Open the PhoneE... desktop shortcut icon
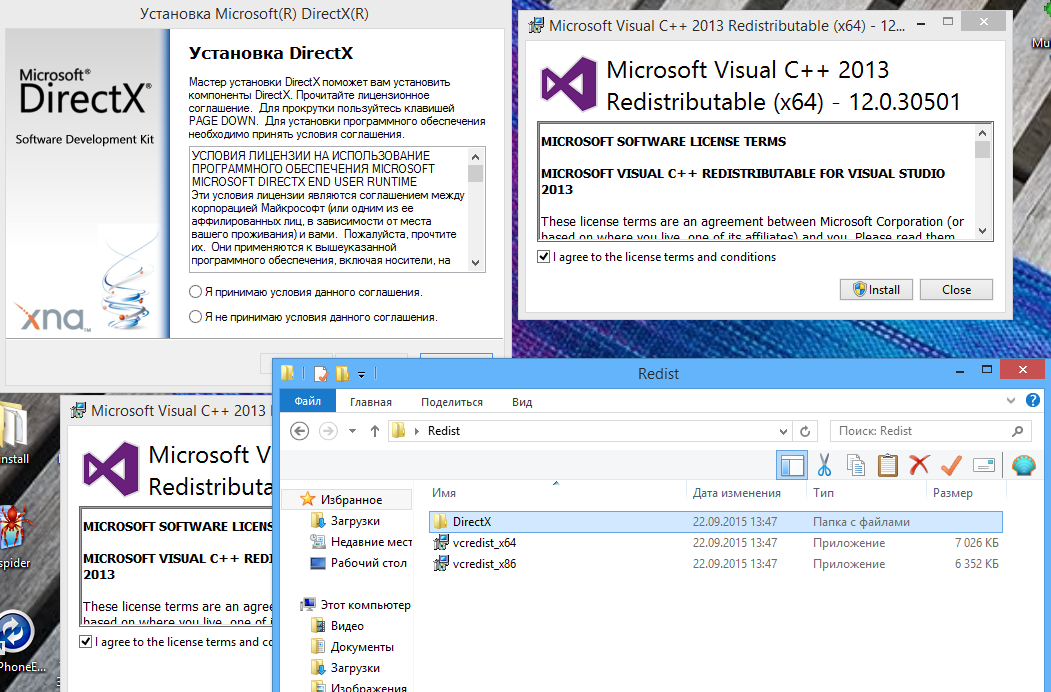Viewport: 1051px width, 692px height. coord(15,632)
